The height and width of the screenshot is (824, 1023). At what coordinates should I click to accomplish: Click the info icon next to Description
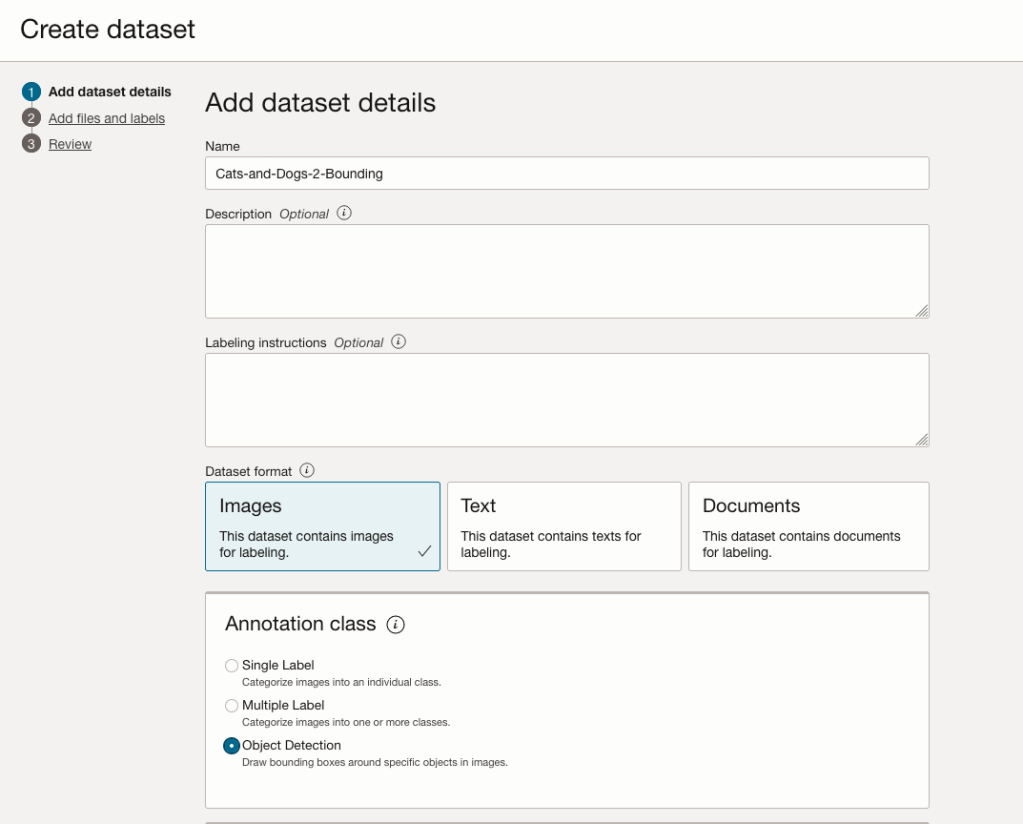344,213
